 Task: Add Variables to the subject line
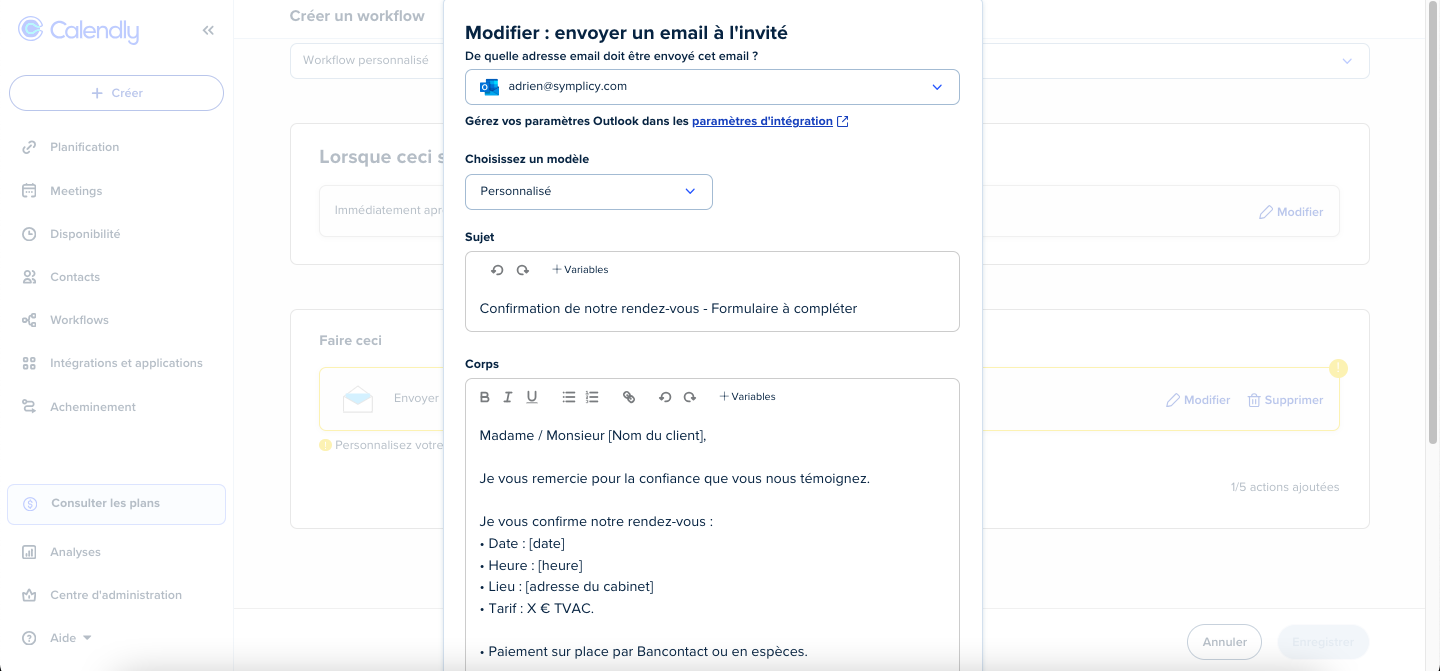(x=580, y=270)
